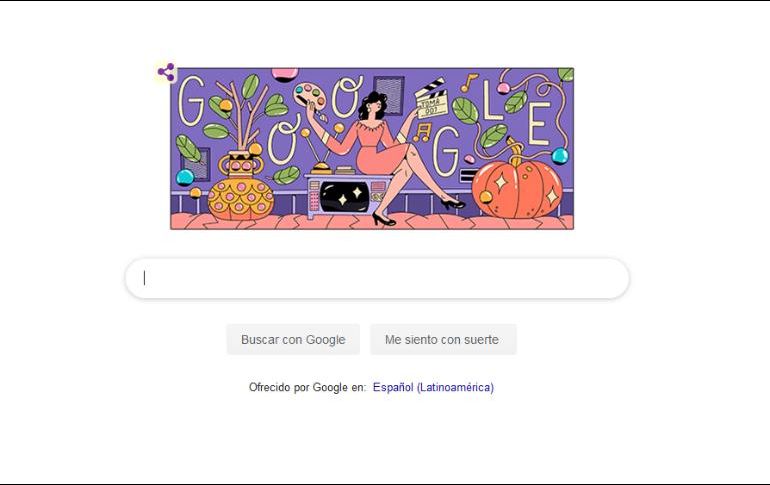Click the single music note above letter L
Screen dimensions: 770x485
[468, 83]
